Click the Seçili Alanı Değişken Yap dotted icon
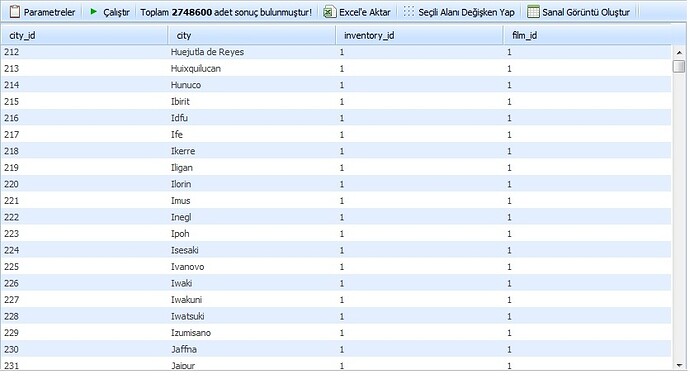Viewport: 690px width, 379px height. click(x=409, y=11)
